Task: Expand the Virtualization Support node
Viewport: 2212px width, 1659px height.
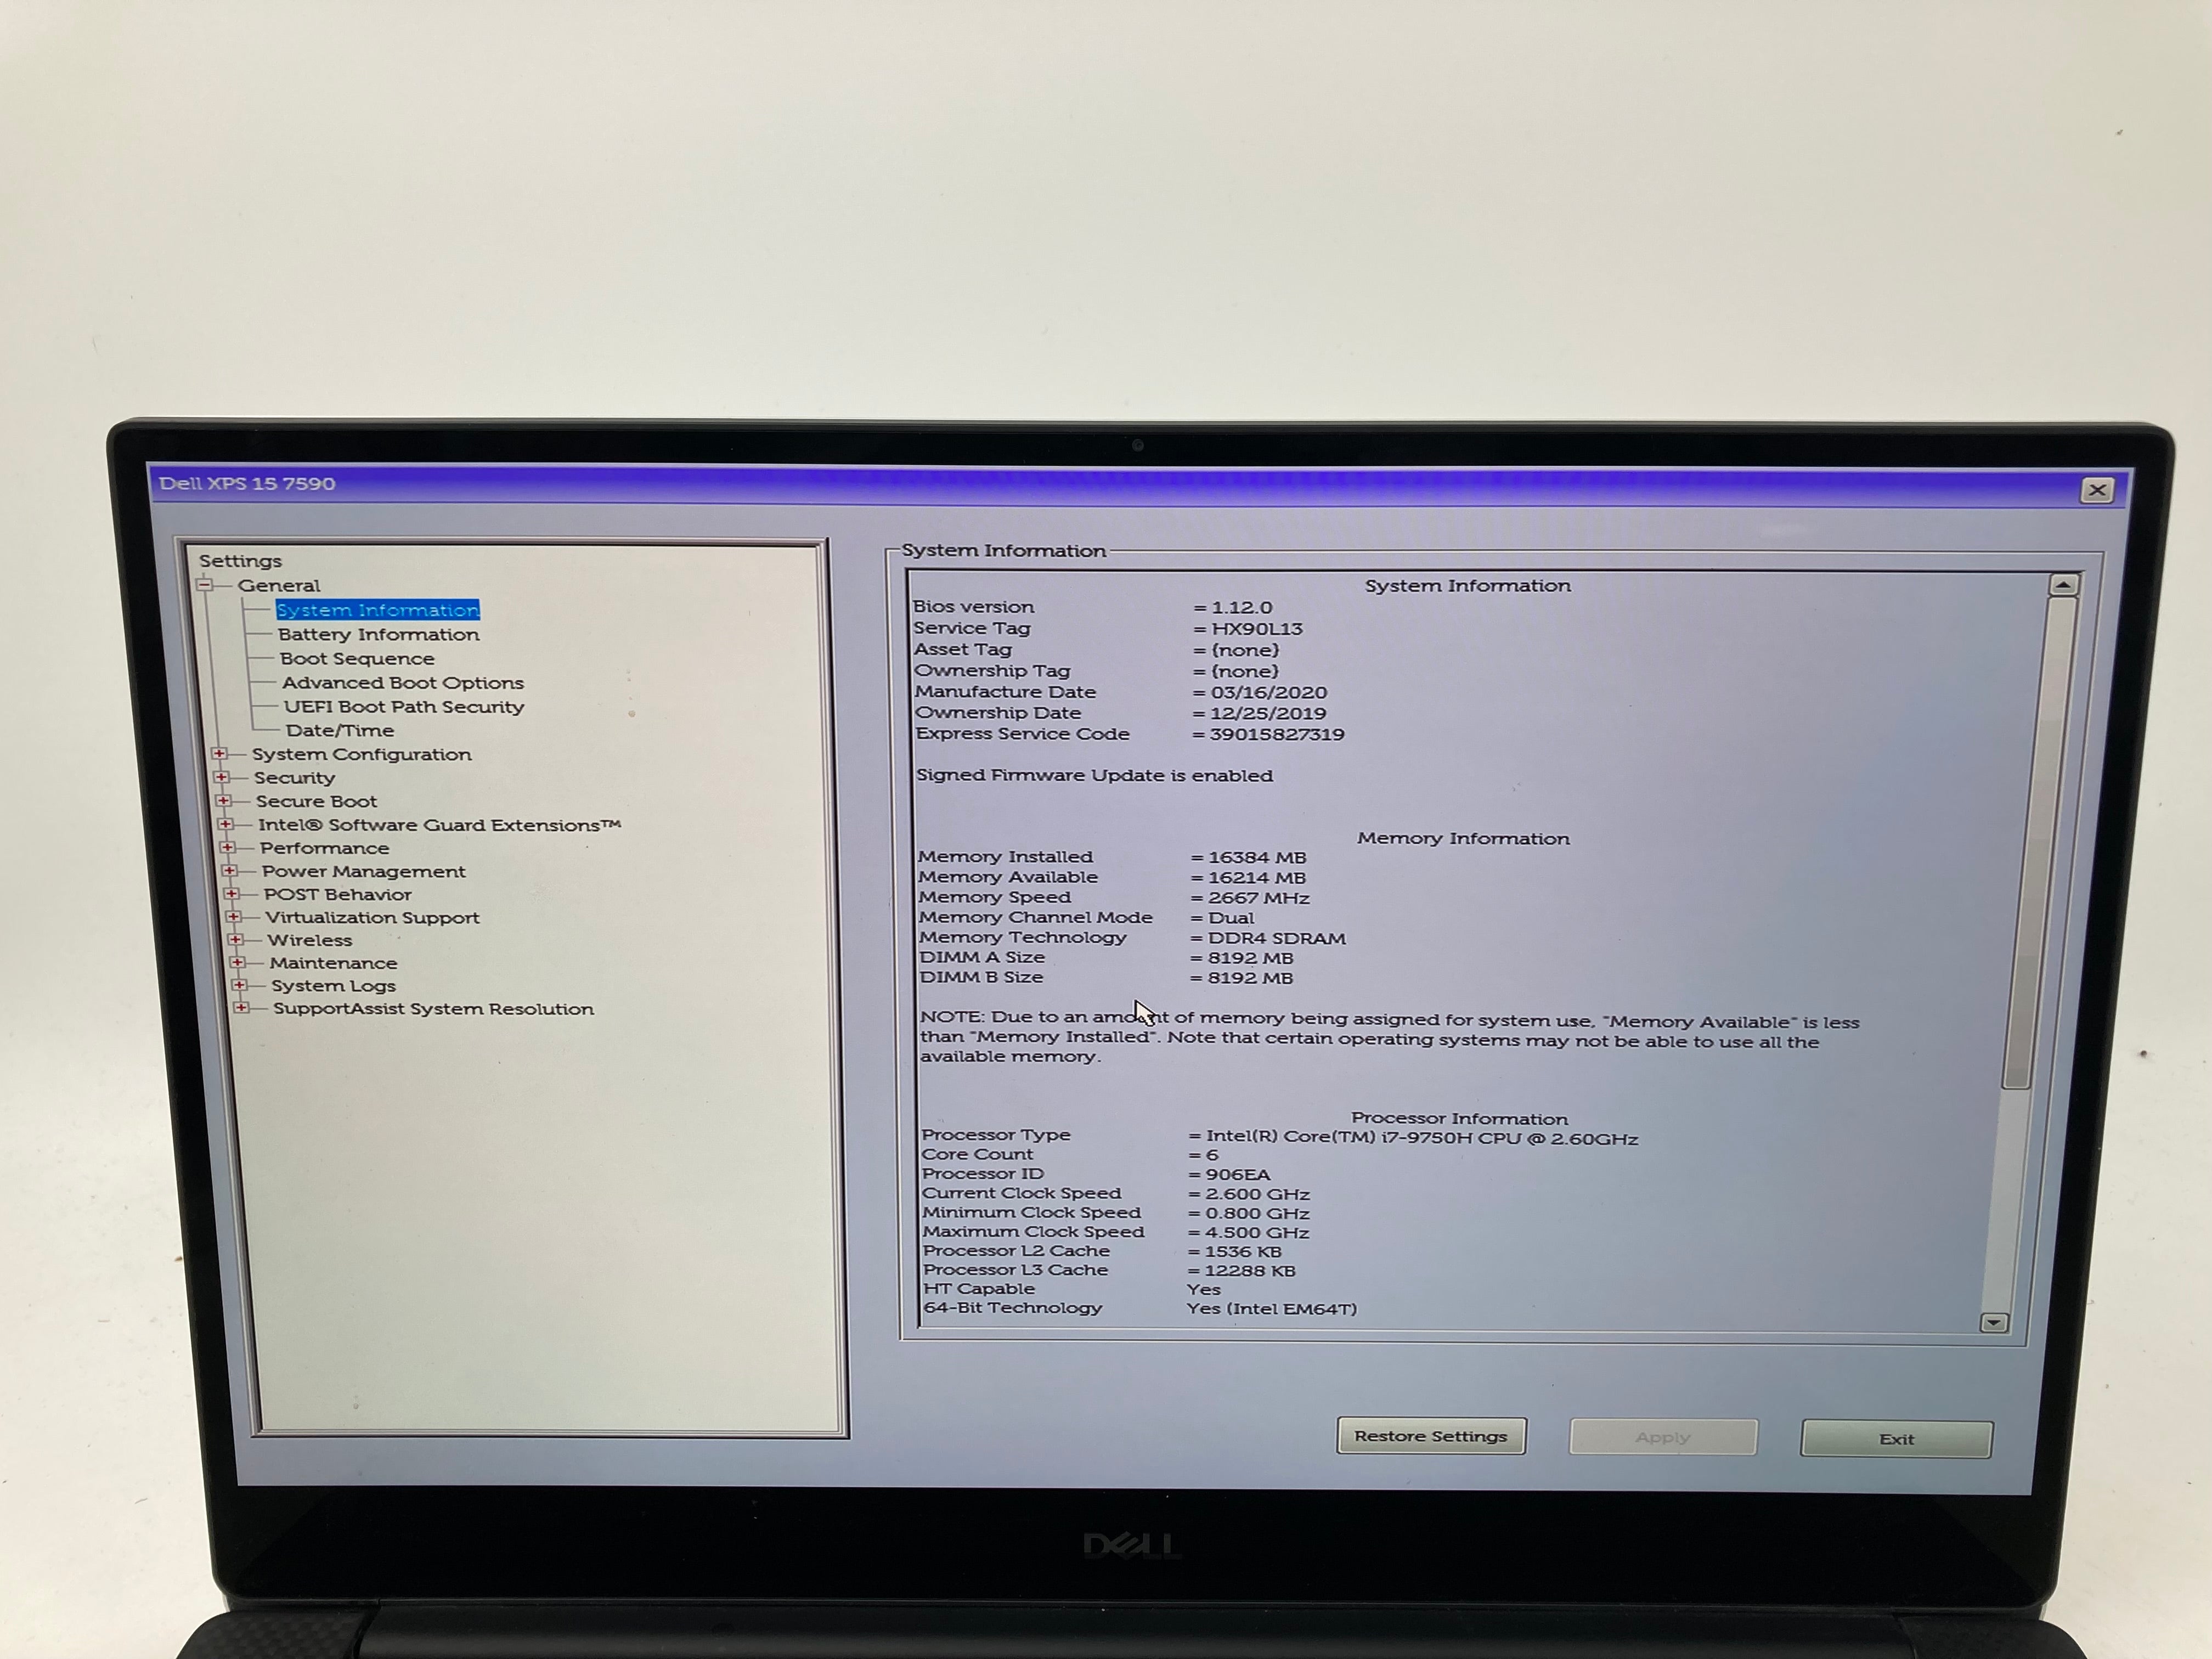Action: [x=234, y=917]
